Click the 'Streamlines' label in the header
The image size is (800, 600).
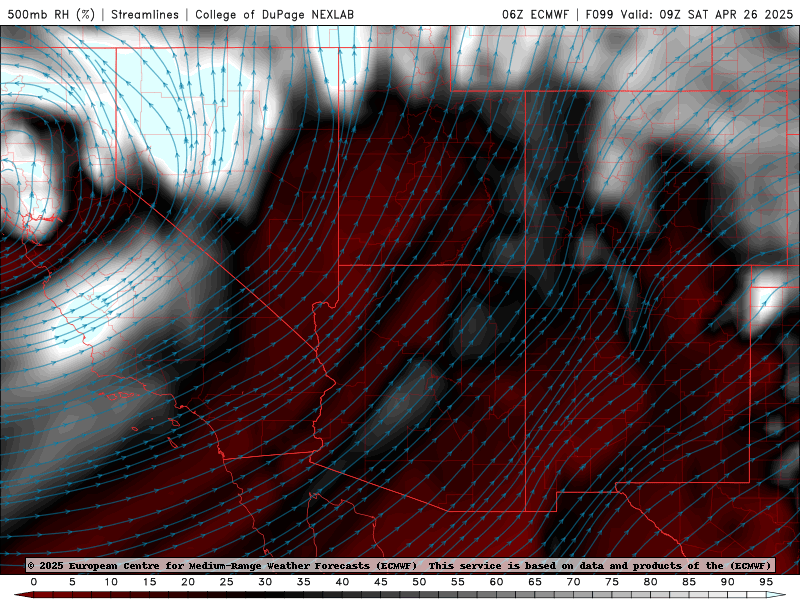[x=145, y=14]
